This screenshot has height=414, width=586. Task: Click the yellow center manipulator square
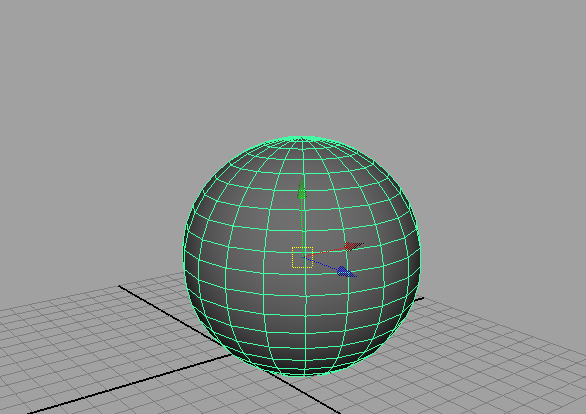coord(302,257)
